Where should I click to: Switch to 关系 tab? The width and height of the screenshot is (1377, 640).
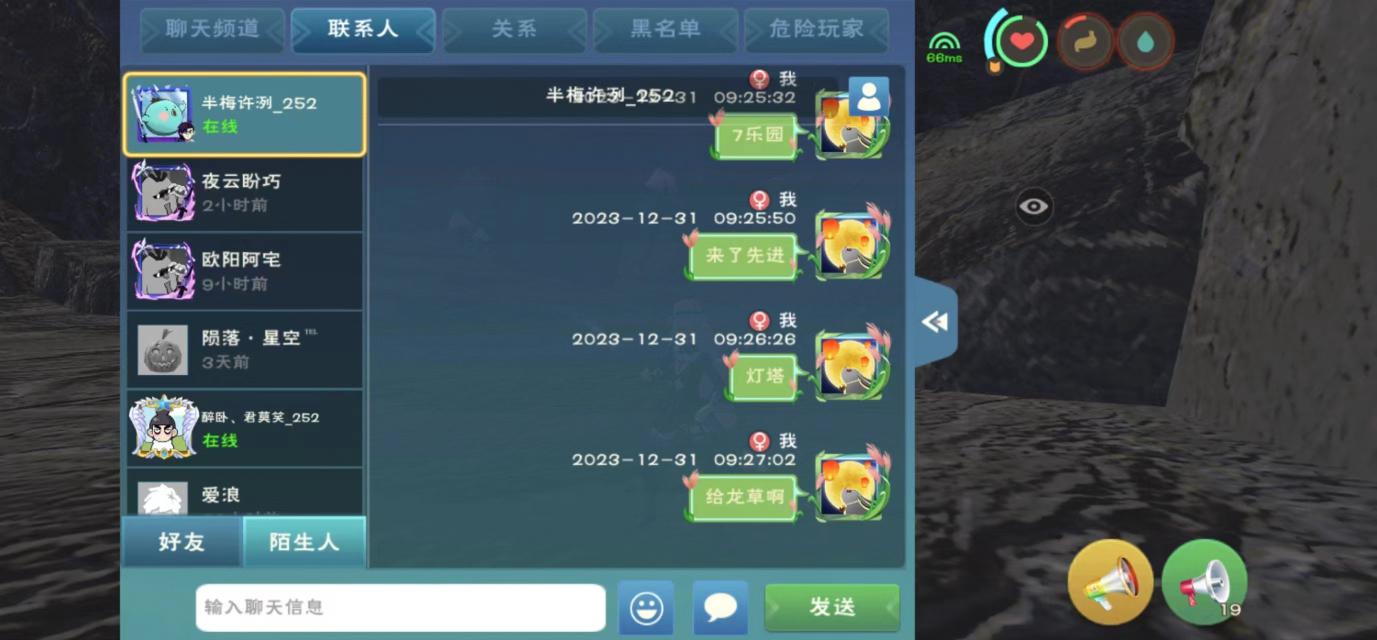point(514,30)
